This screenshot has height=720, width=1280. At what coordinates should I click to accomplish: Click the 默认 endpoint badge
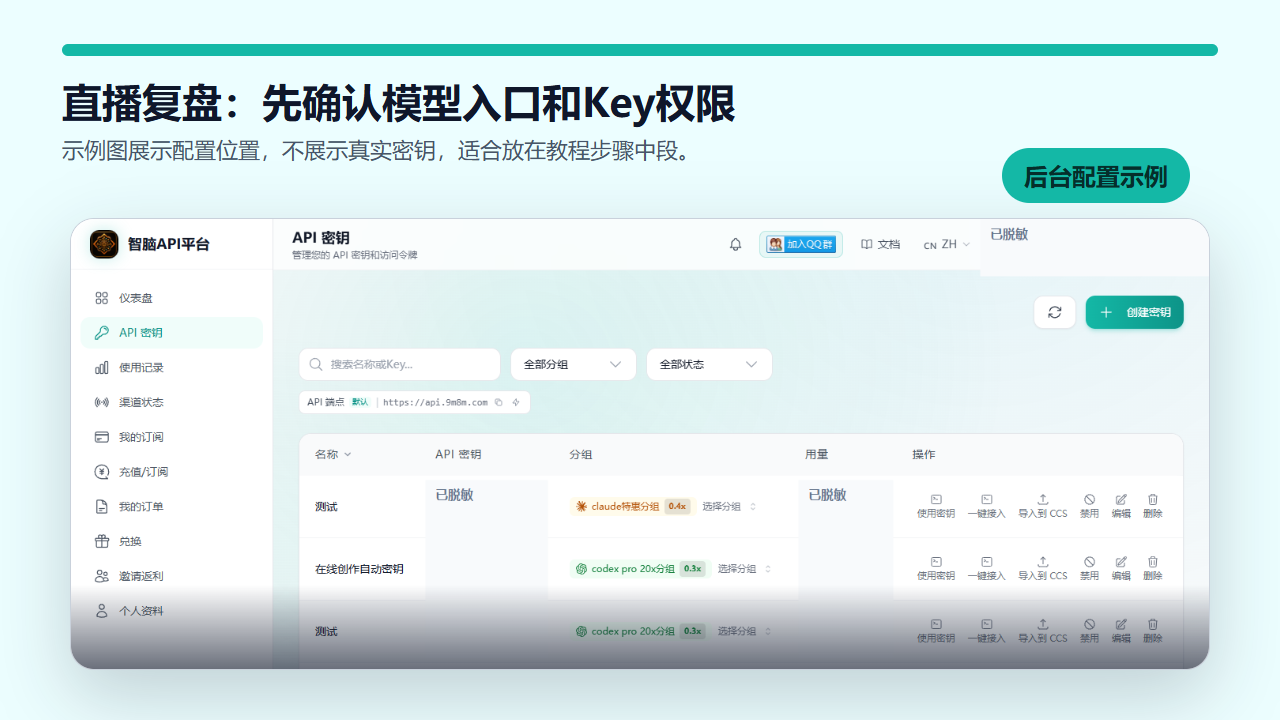point(360,402)
